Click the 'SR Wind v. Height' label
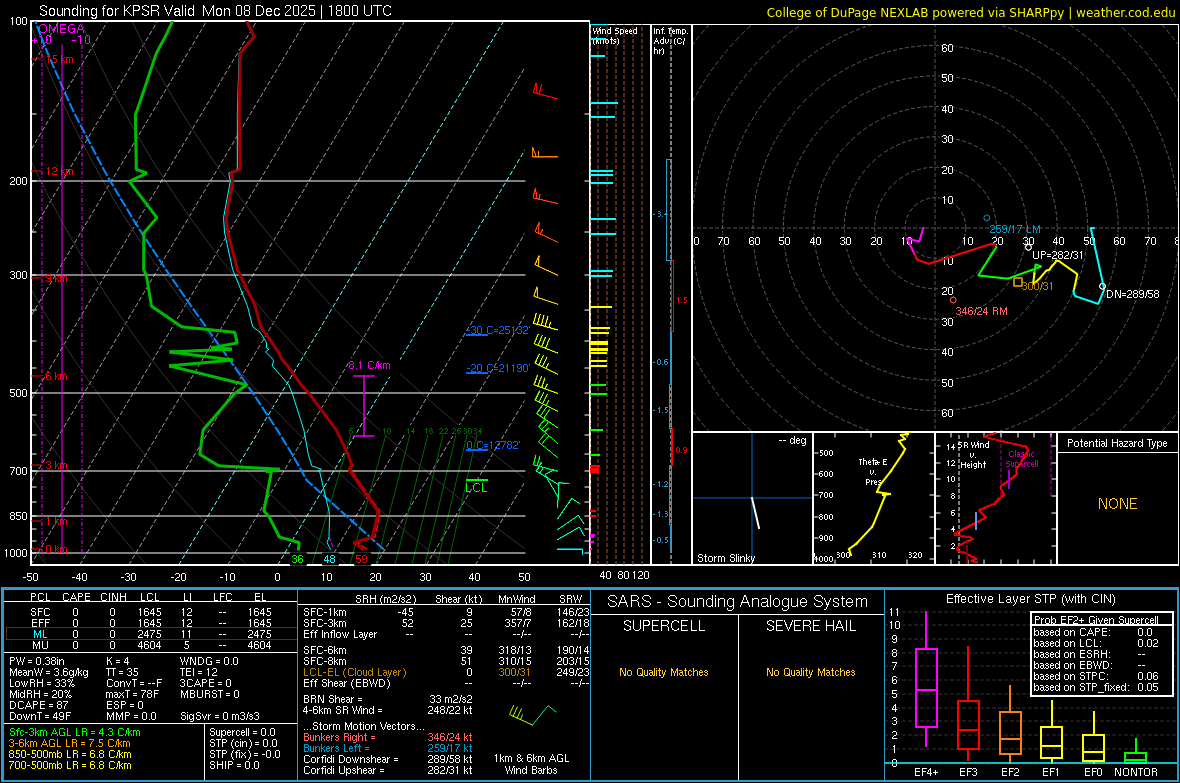Viewport: 1180px width, 783px height. click(x=973, y=455)
